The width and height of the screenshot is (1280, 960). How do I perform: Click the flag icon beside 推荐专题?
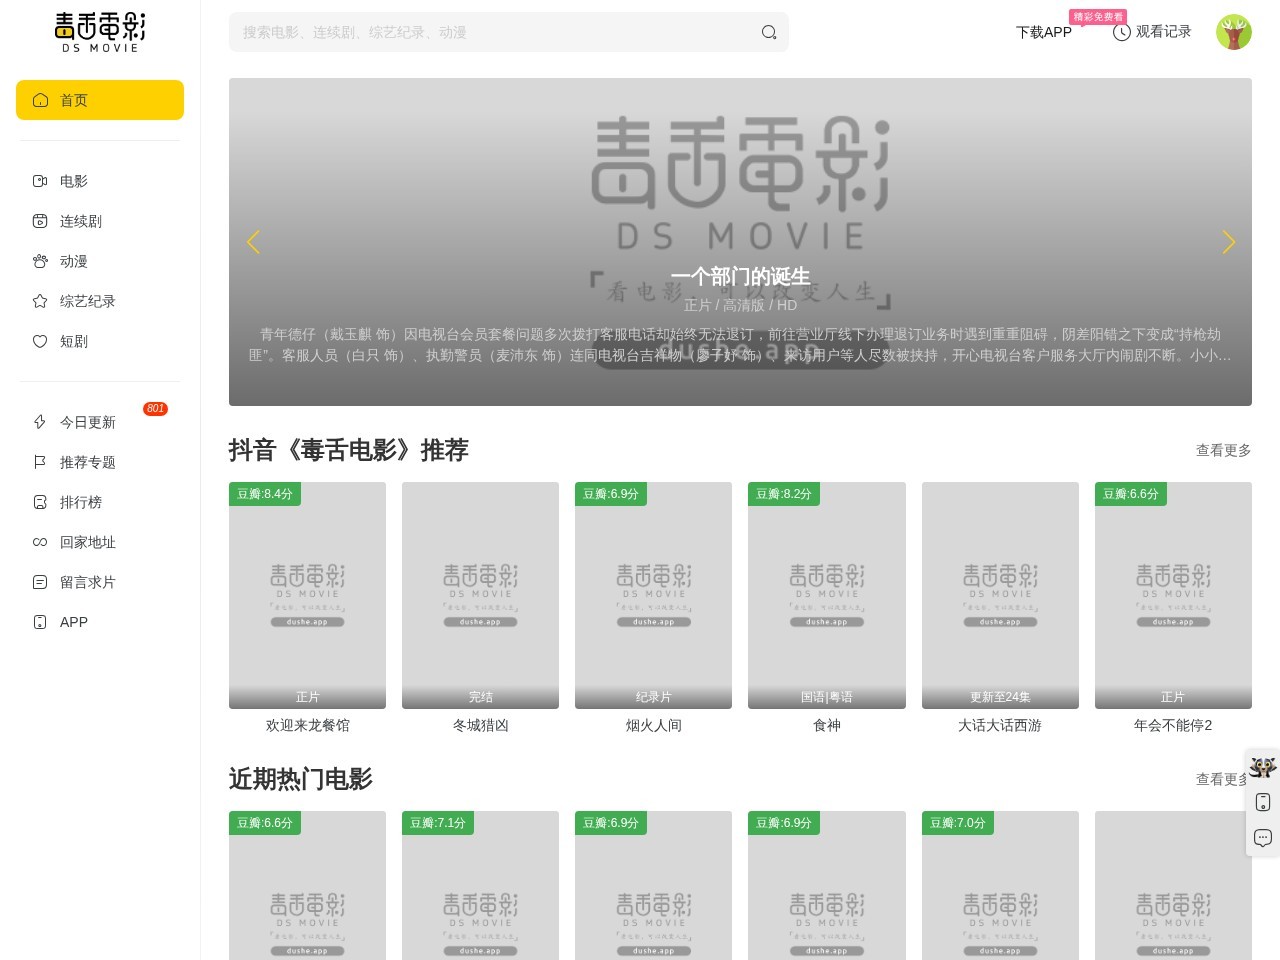point(40,462)
